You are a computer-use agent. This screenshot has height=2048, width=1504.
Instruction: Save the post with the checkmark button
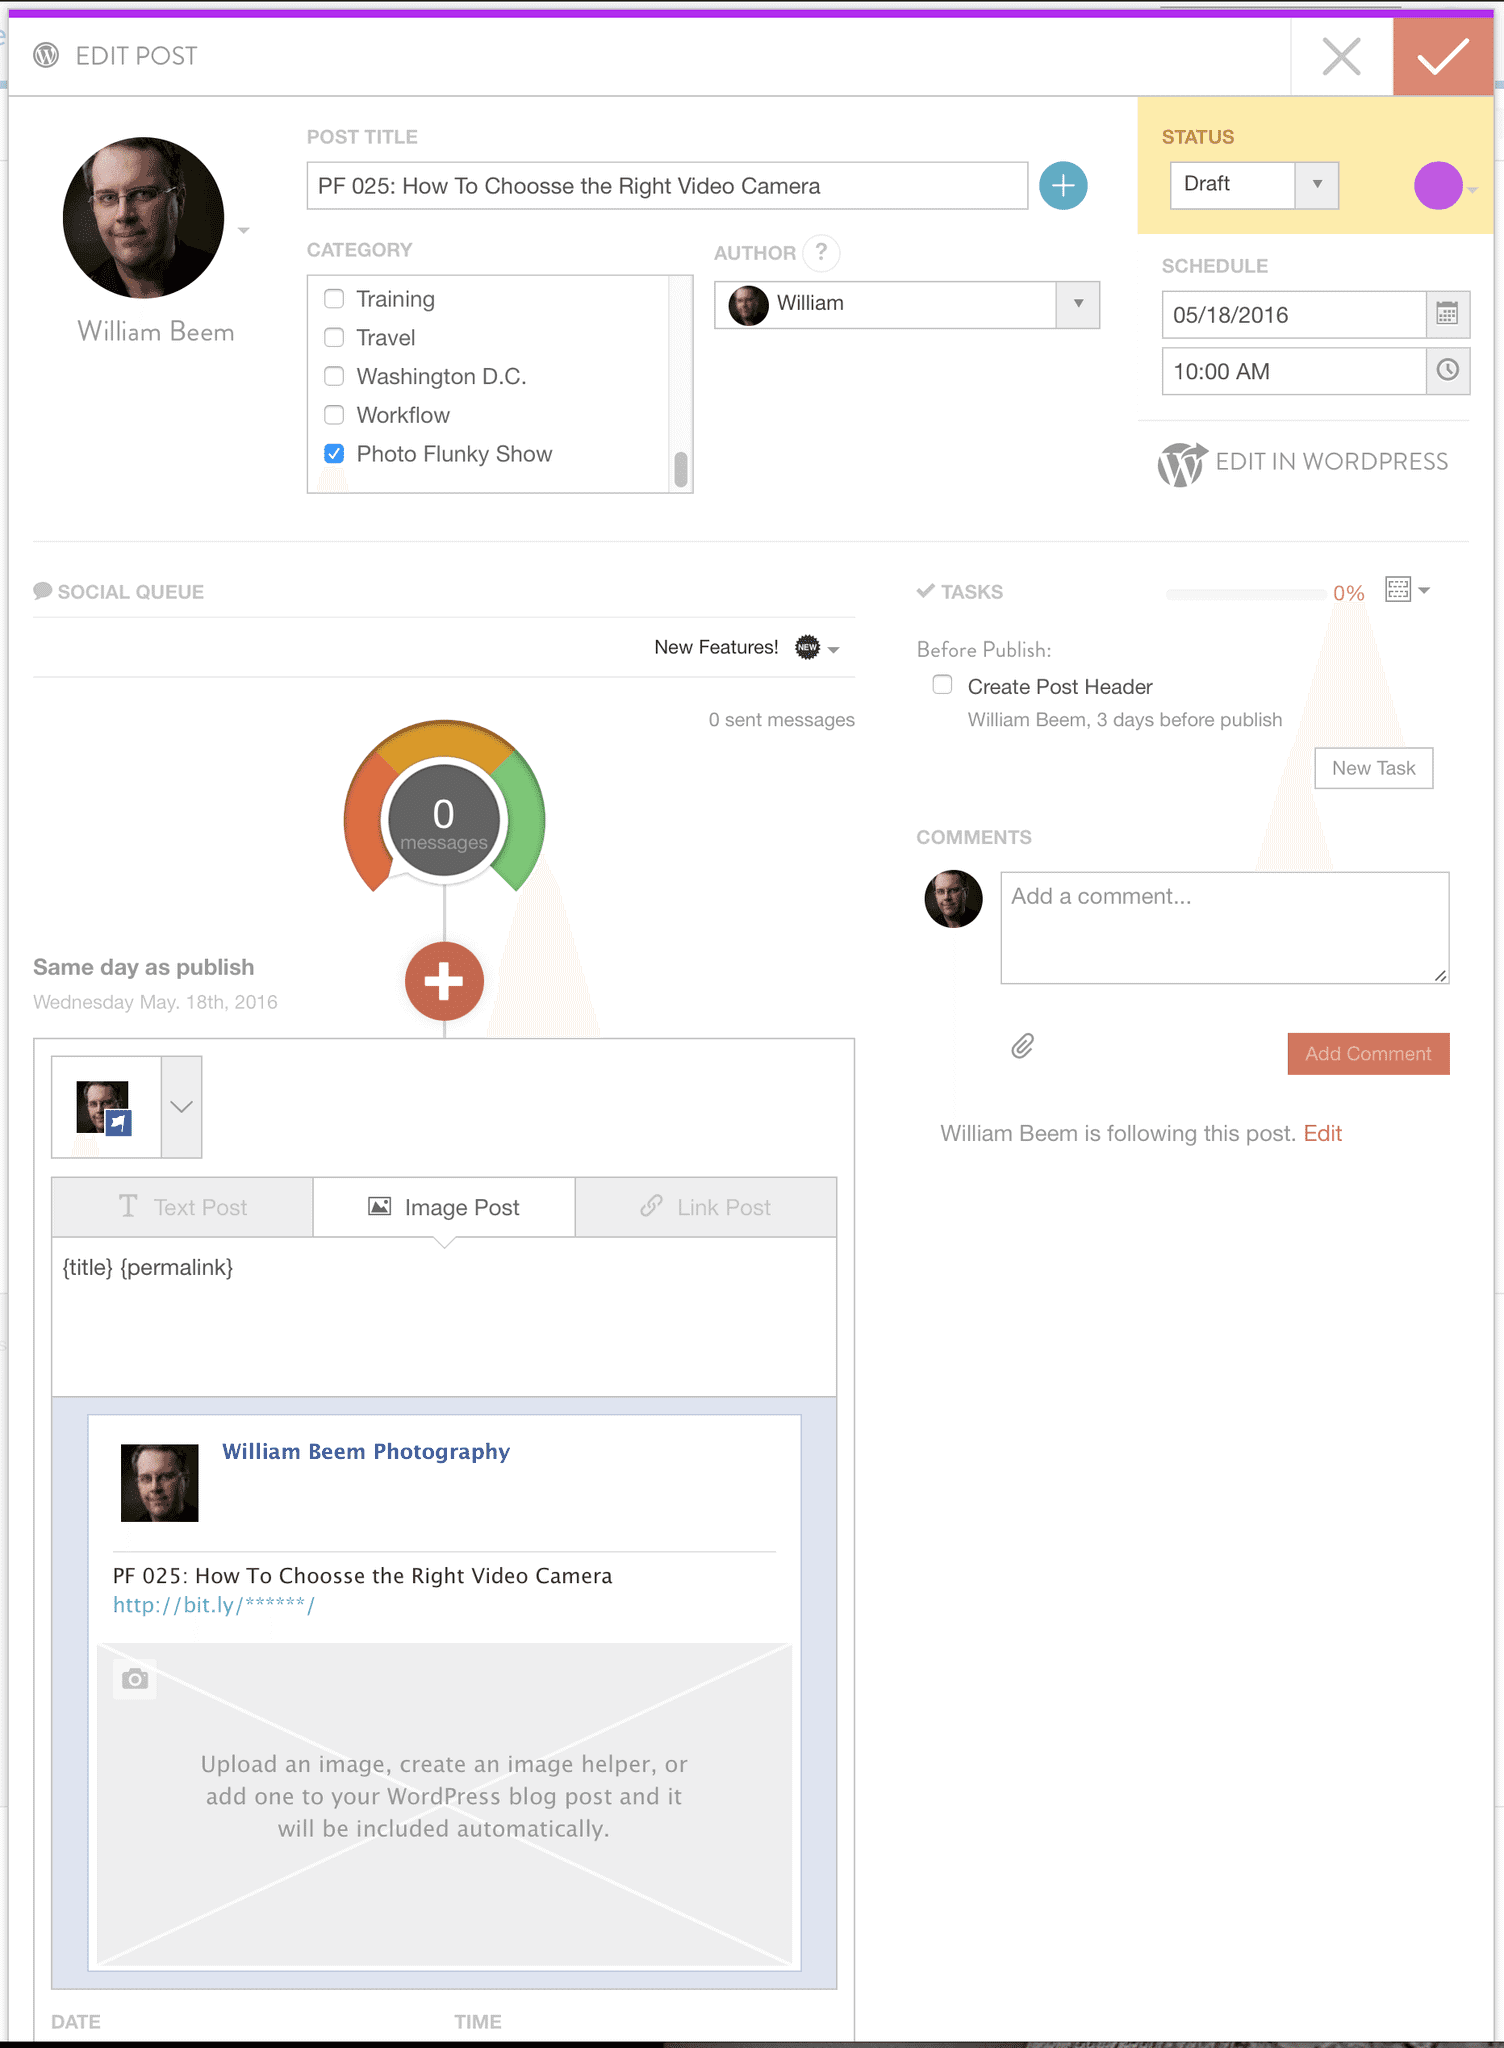coord(1443,57)
